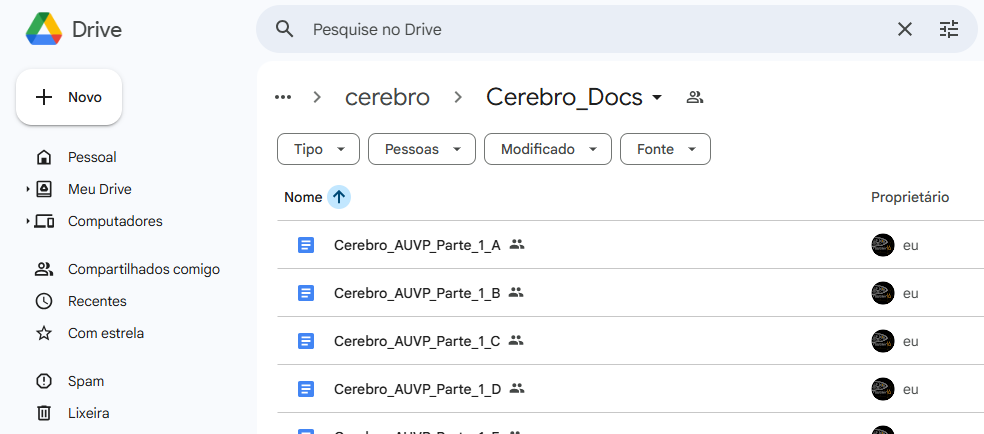The height and width of the screenshot is (434, 984).
Task: Expand the Meu Drive tree arrow
Action: pos(28,189)
